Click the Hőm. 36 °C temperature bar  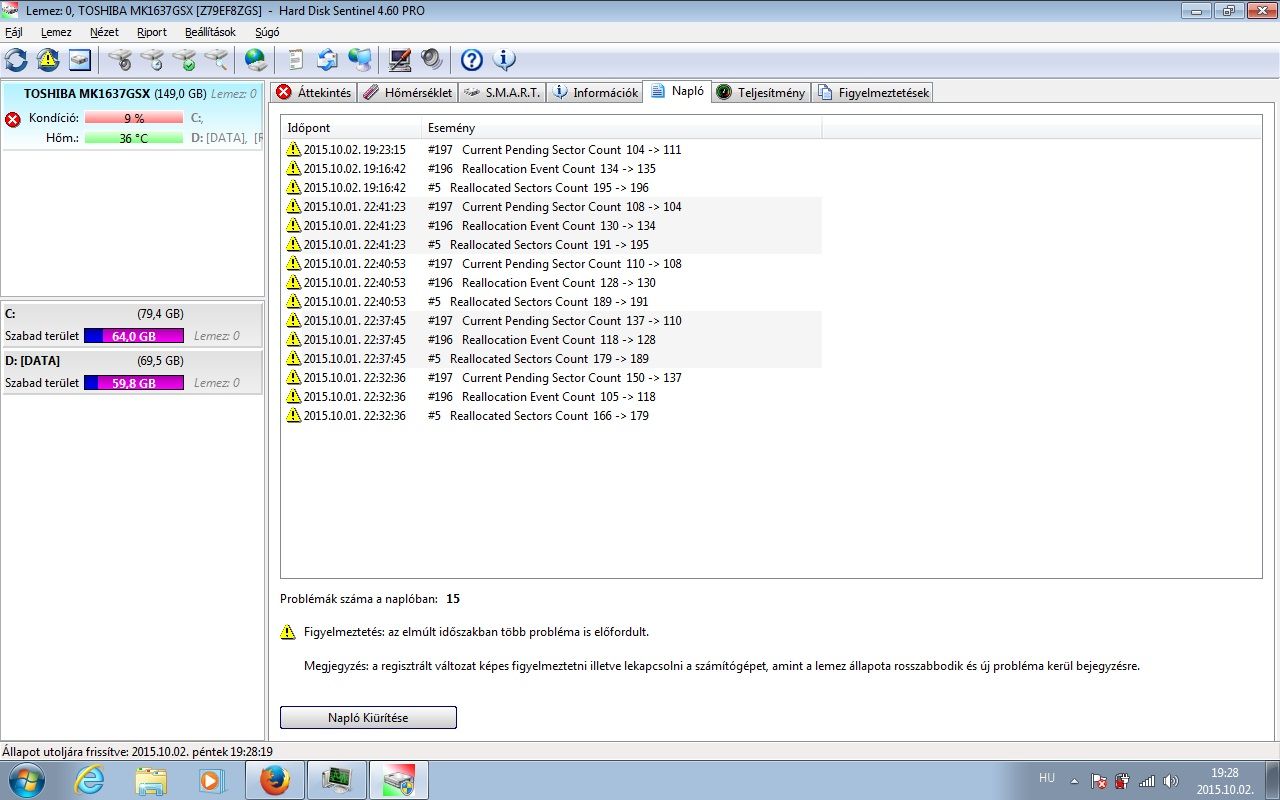[134, 137]
